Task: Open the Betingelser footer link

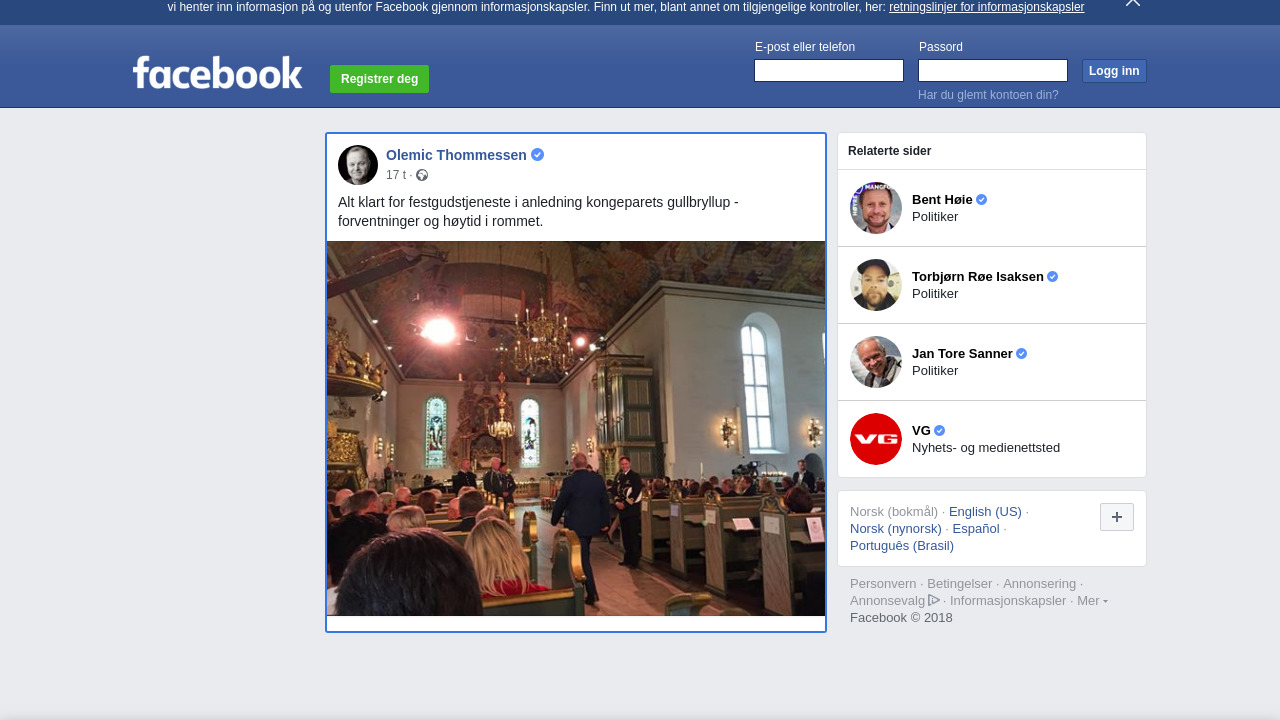Action: pyautogui.click(x=960, y=584)
